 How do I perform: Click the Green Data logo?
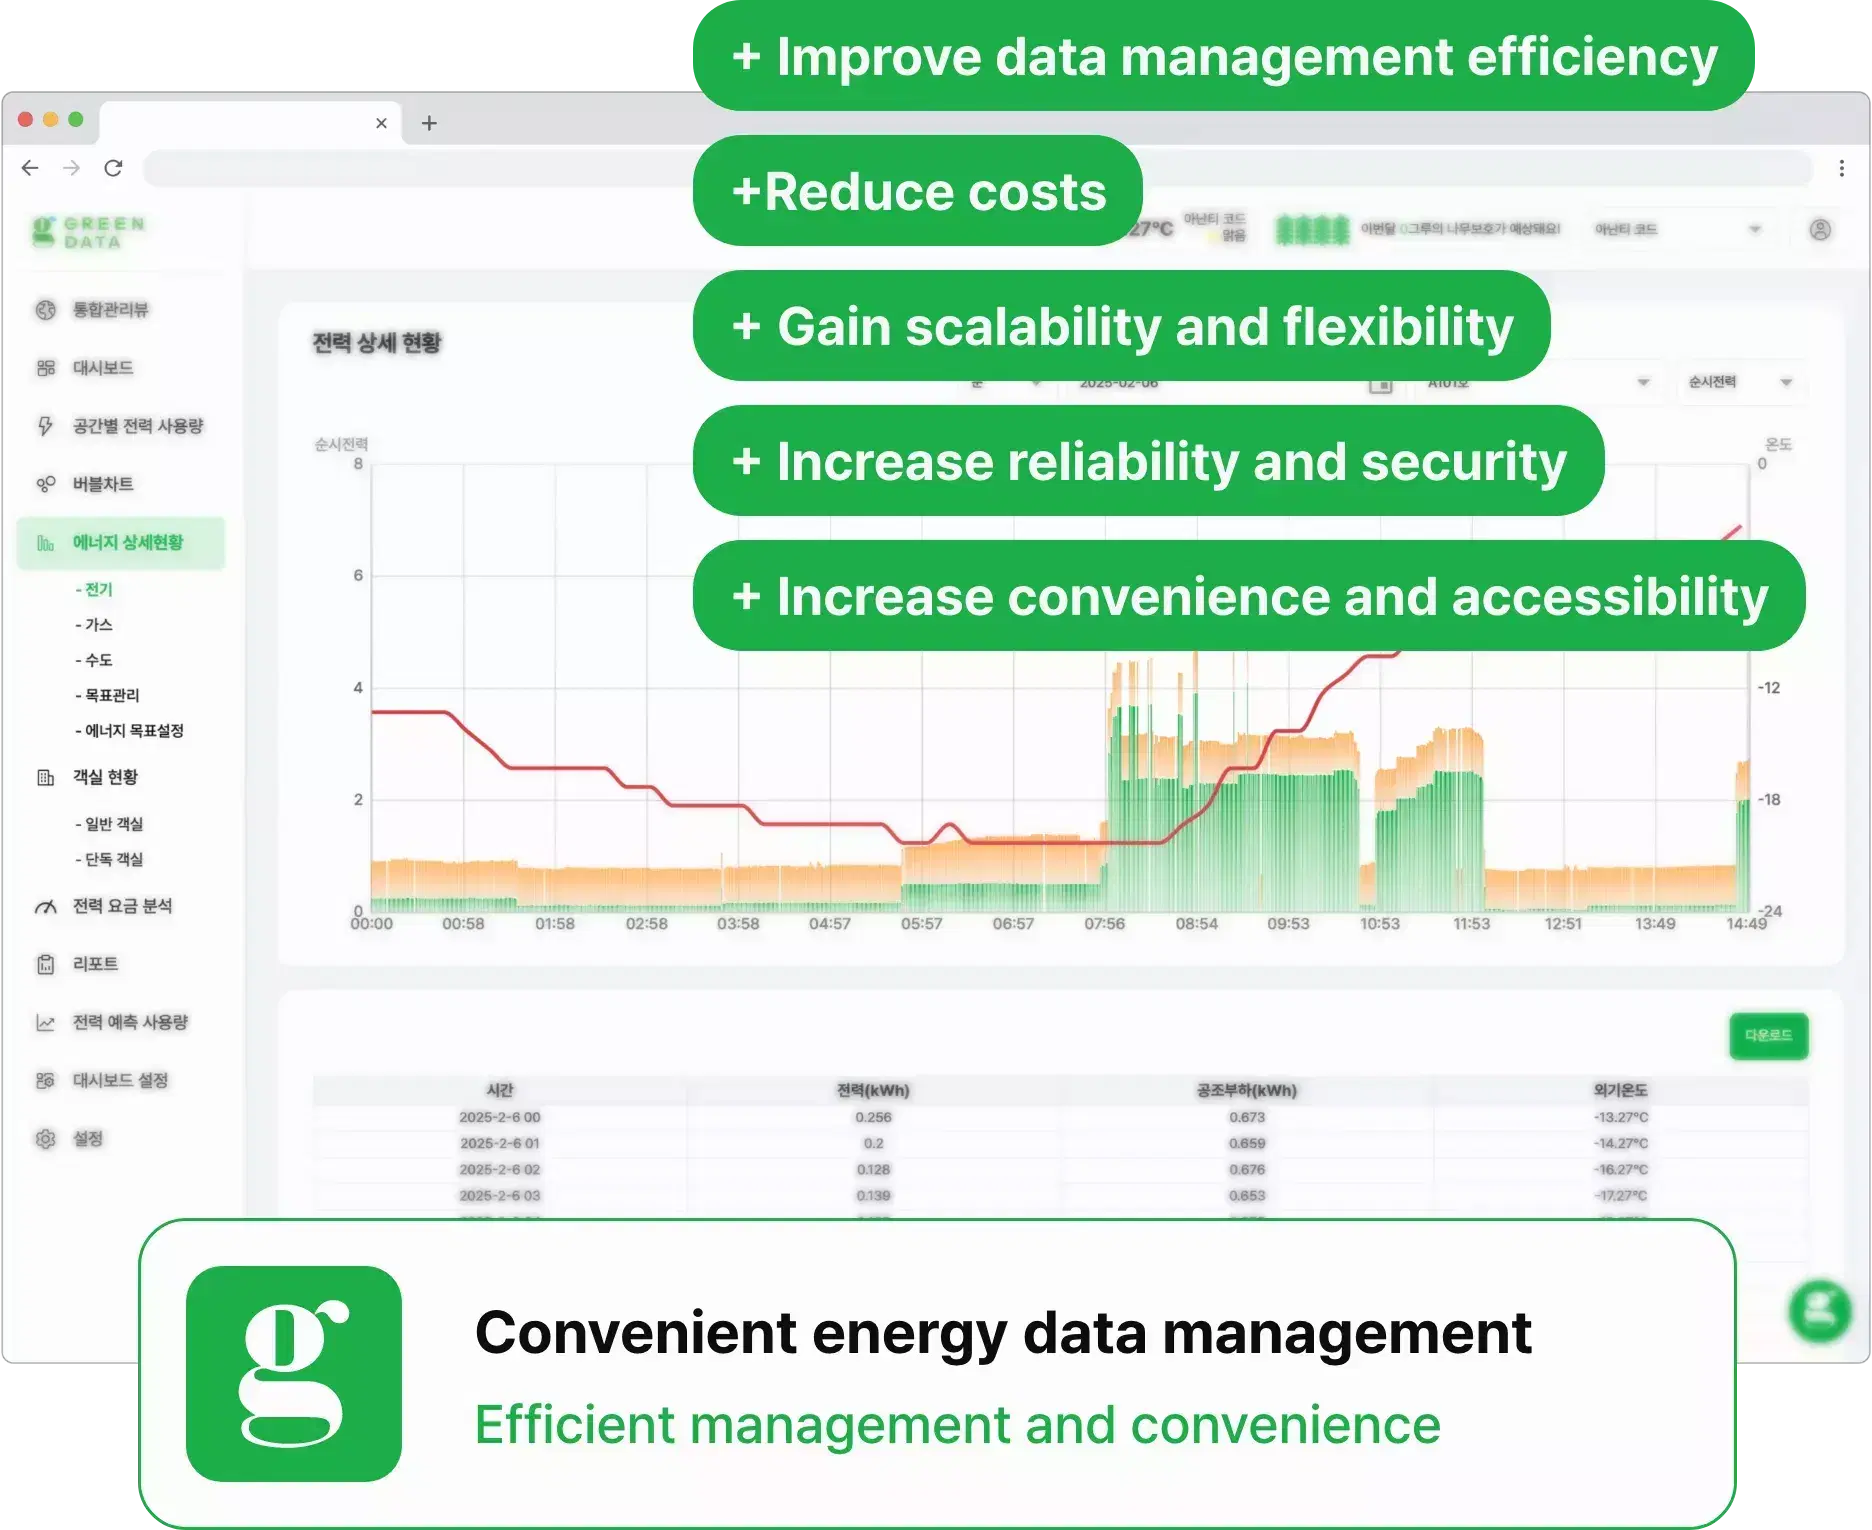pyautogui.click(x=88, y=232)
